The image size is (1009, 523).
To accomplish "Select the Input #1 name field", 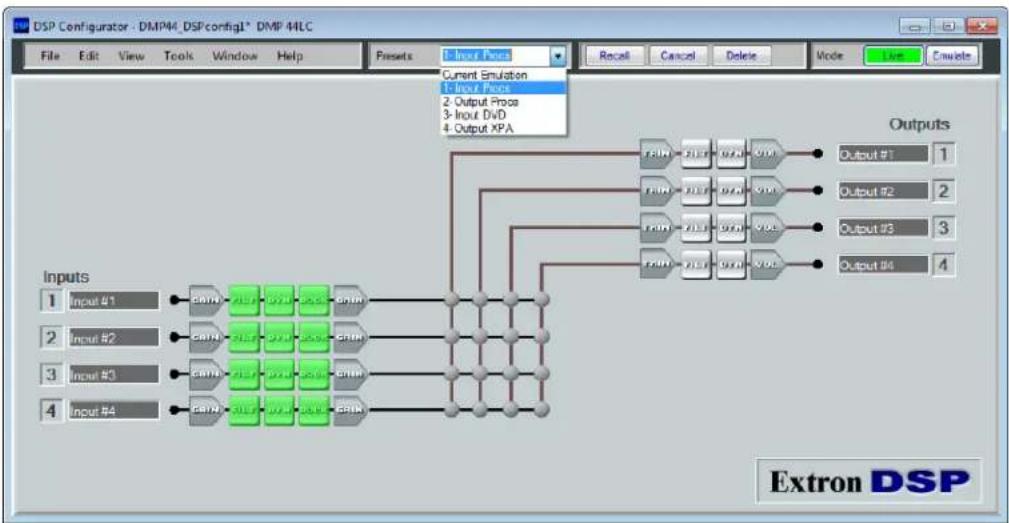I will tap(113, 300).
